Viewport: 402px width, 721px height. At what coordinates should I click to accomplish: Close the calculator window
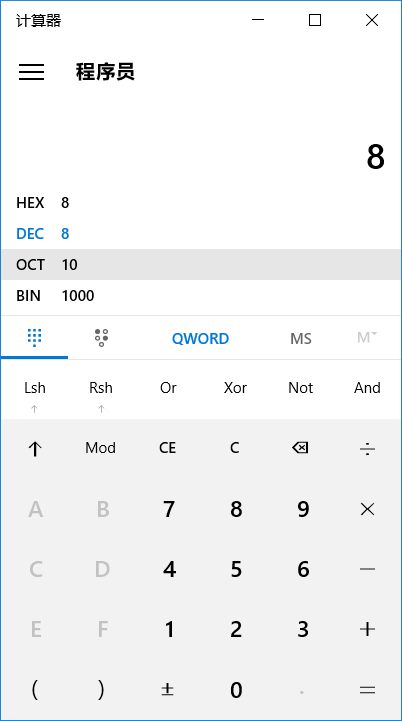[372, 20]
